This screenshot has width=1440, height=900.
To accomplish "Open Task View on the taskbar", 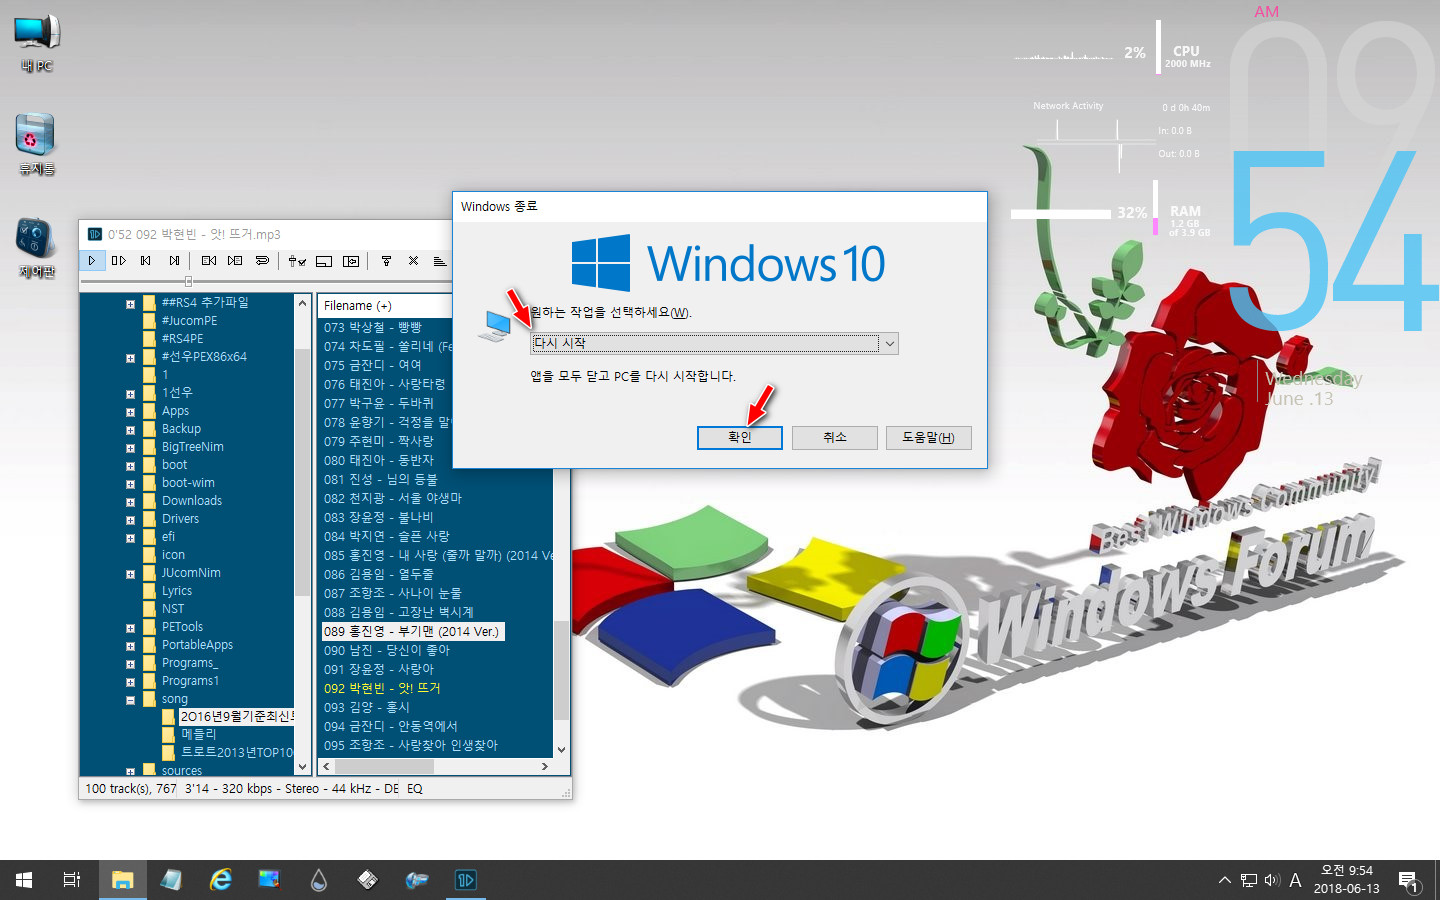I will pos(72,880).
